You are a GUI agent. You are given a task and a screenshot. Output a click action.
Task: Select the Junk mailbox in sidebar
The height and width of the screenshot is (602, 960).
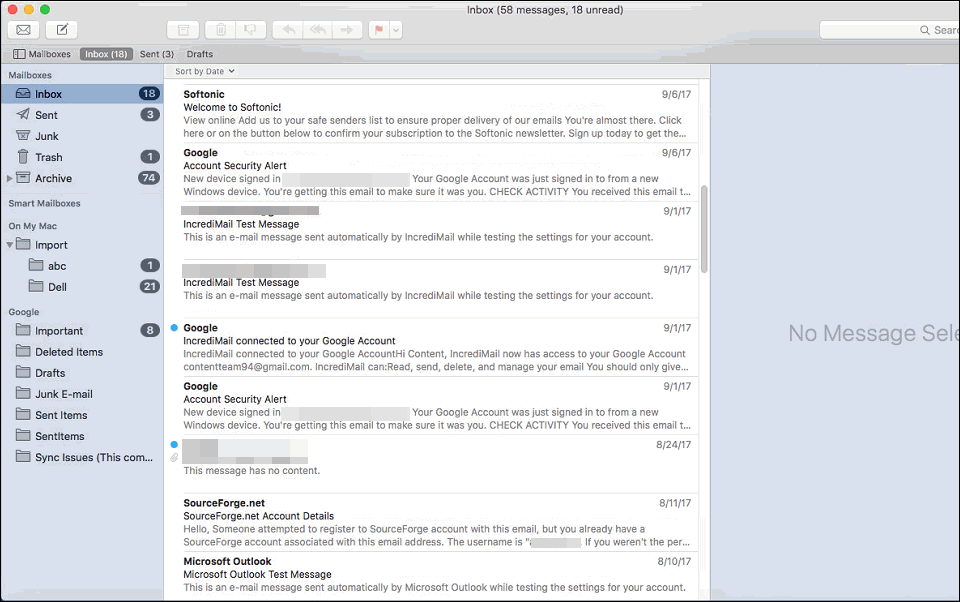coord(47,136)
